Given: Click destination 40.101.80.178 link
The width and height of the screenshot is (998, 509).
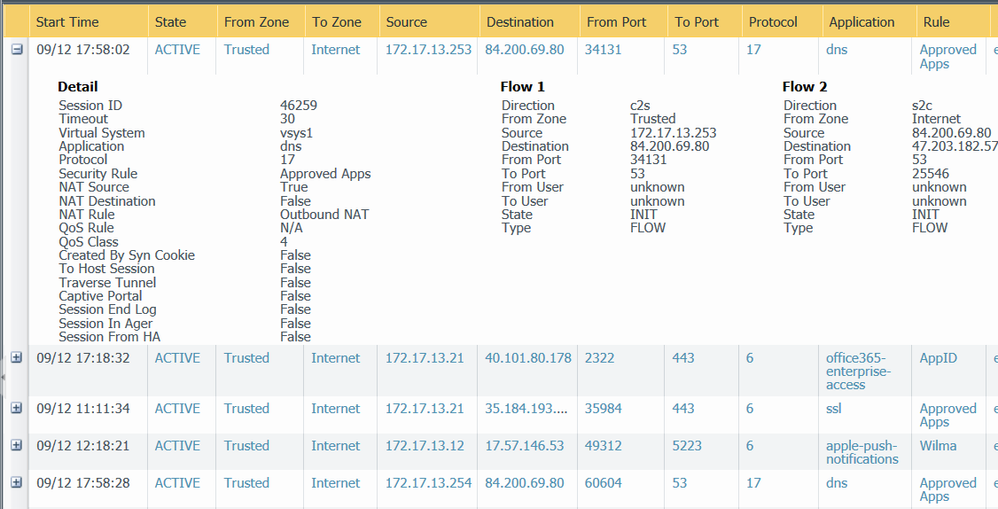Looking at the screenshot, I should pyautogui.click(x=528, y=358).
